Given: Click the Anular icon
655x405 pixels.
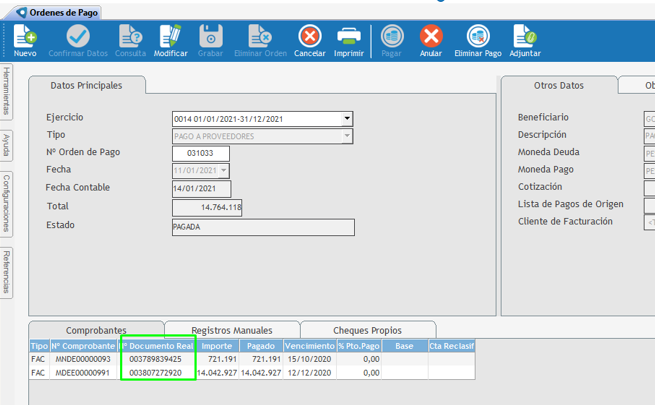Looking at the screenshot, I should point(431,38).
